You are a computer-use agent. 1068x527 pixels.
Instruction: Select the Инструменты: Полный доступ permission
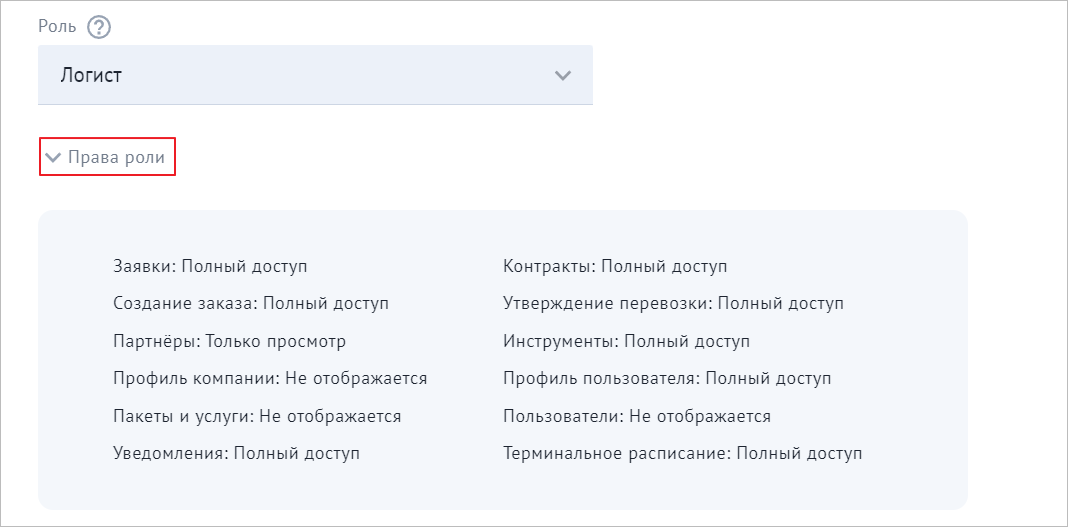point(627,341)
